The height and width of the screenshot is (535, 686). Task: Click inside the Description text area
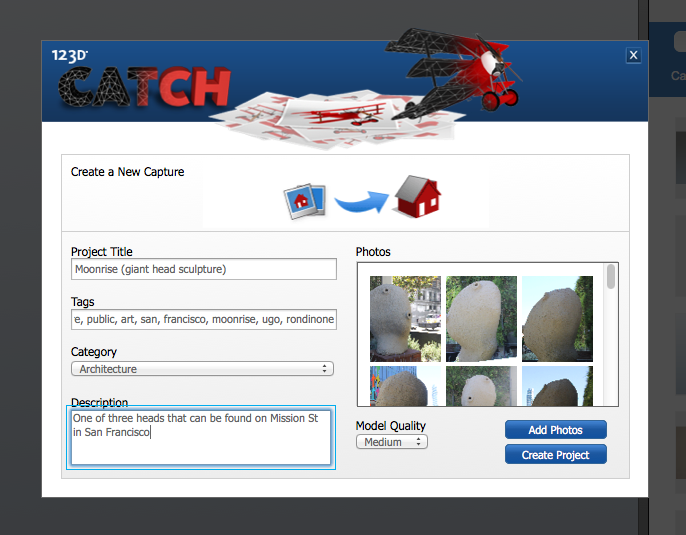(201, 437)
